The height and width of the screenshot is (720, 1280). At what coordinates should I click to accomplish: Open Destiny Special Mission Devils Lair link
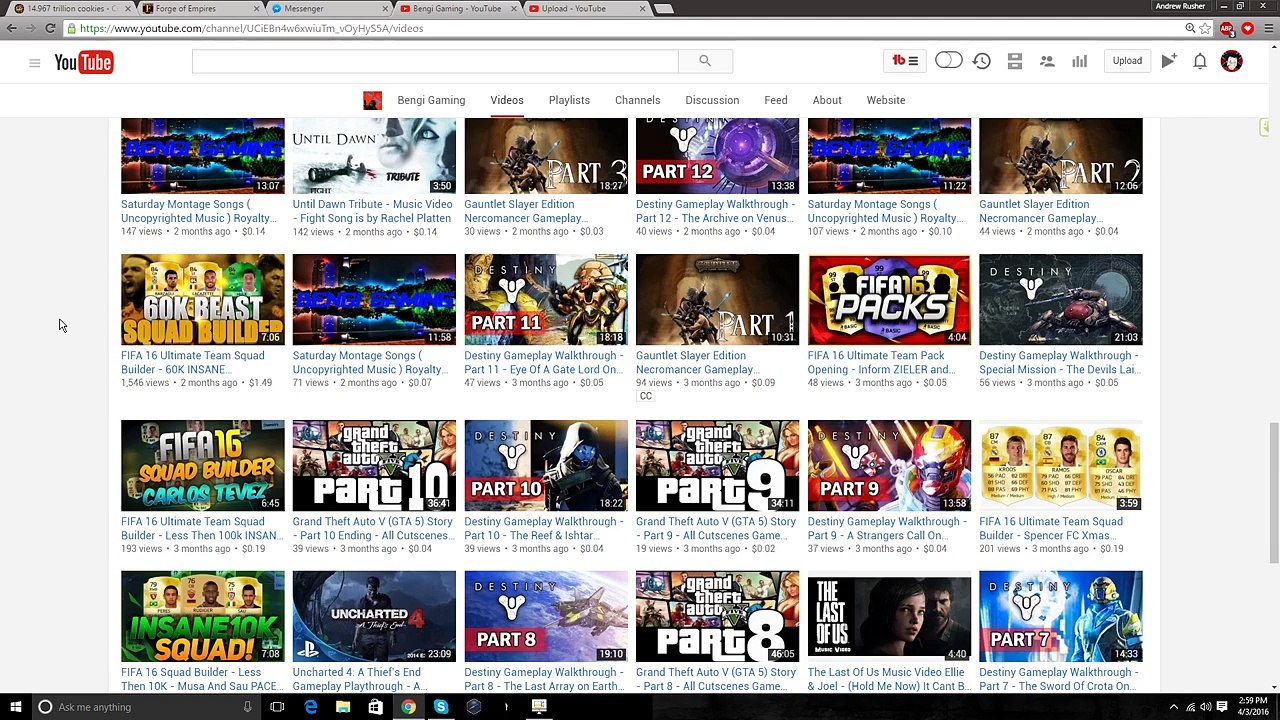(1059, 362)
